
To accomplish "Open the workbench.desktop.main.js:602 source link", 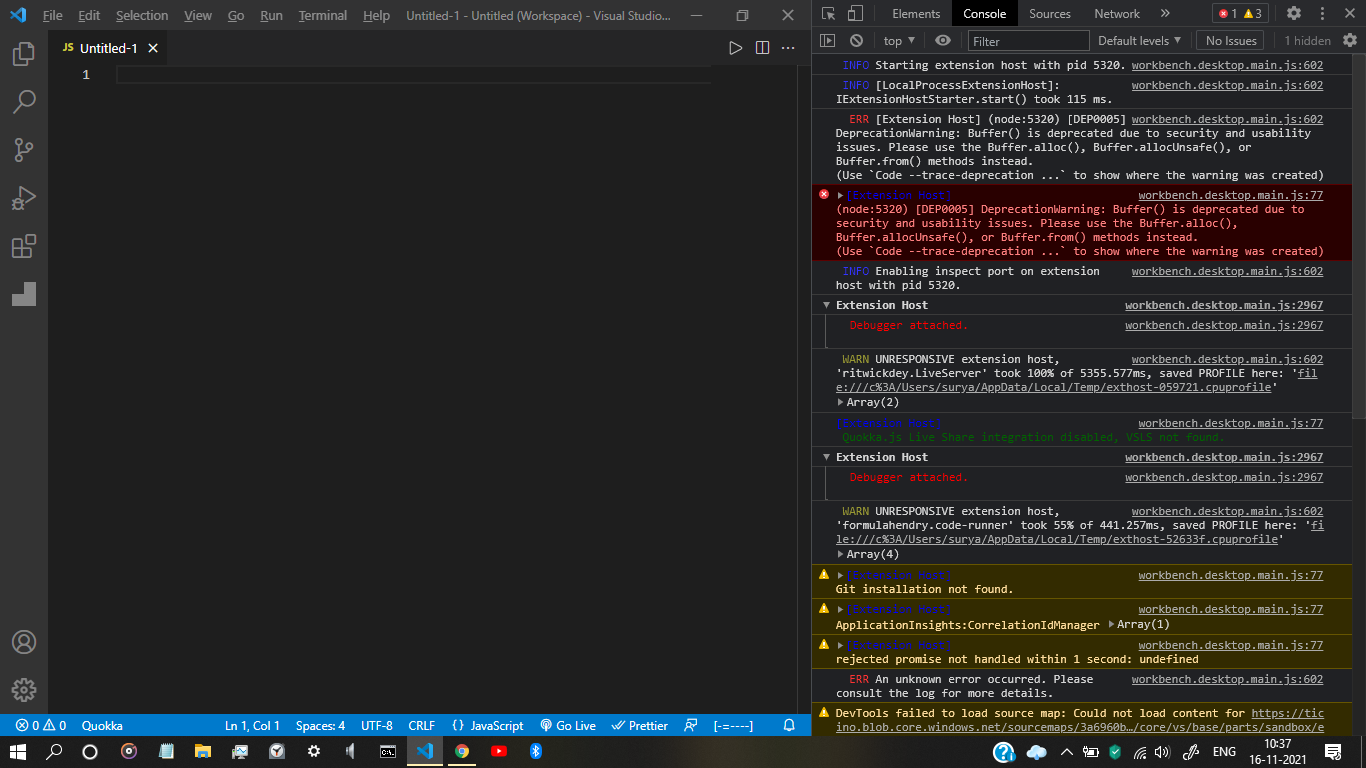I will (x=1226, y=65).
